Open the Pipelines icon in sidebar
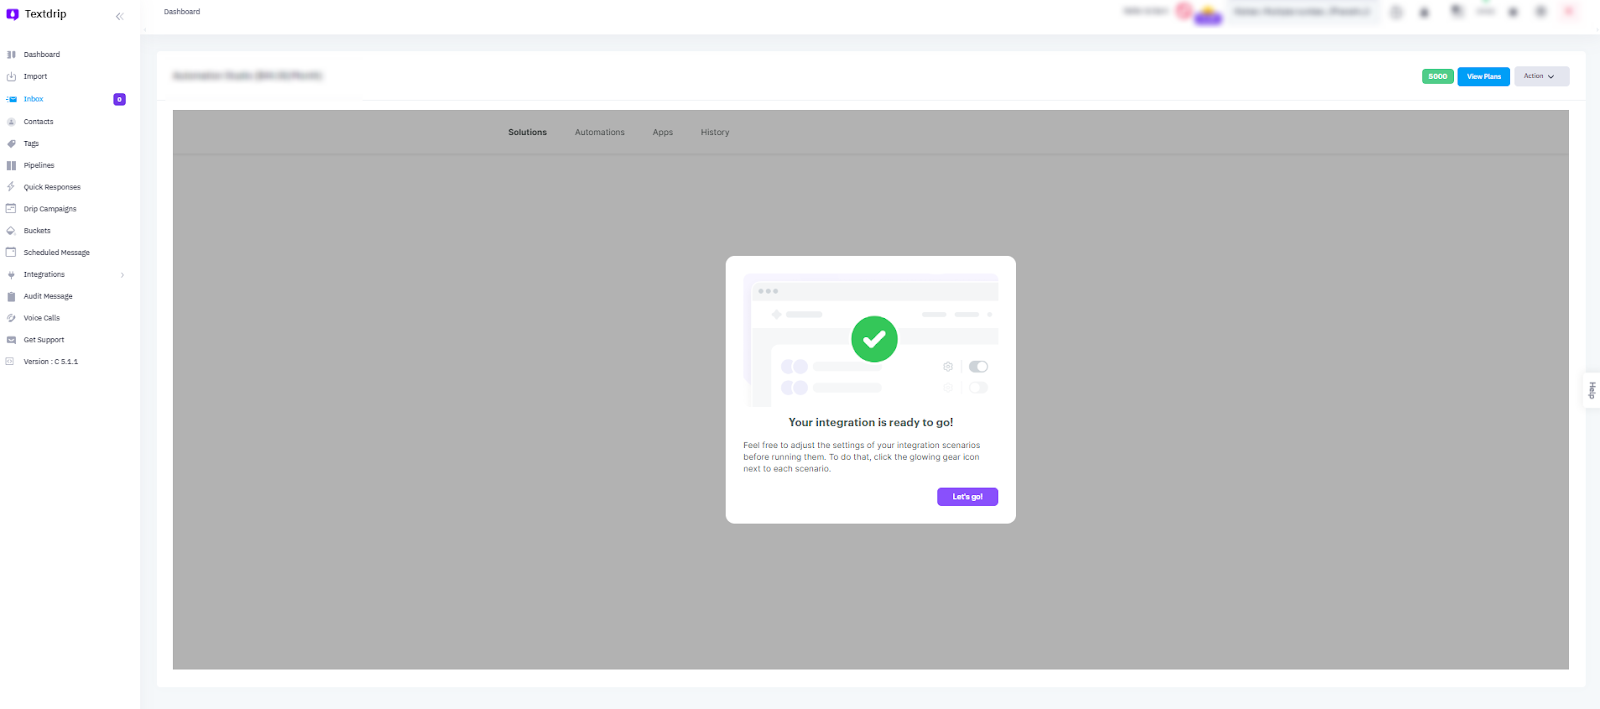This screenshot has width=1600, height=709. 11,166
